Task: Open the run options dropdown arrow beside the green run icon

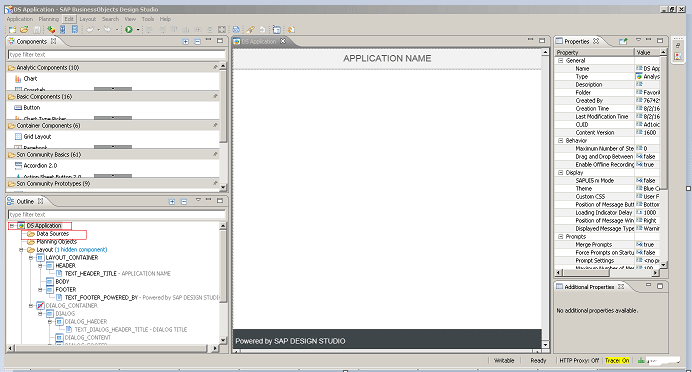Action: point(138,30)
